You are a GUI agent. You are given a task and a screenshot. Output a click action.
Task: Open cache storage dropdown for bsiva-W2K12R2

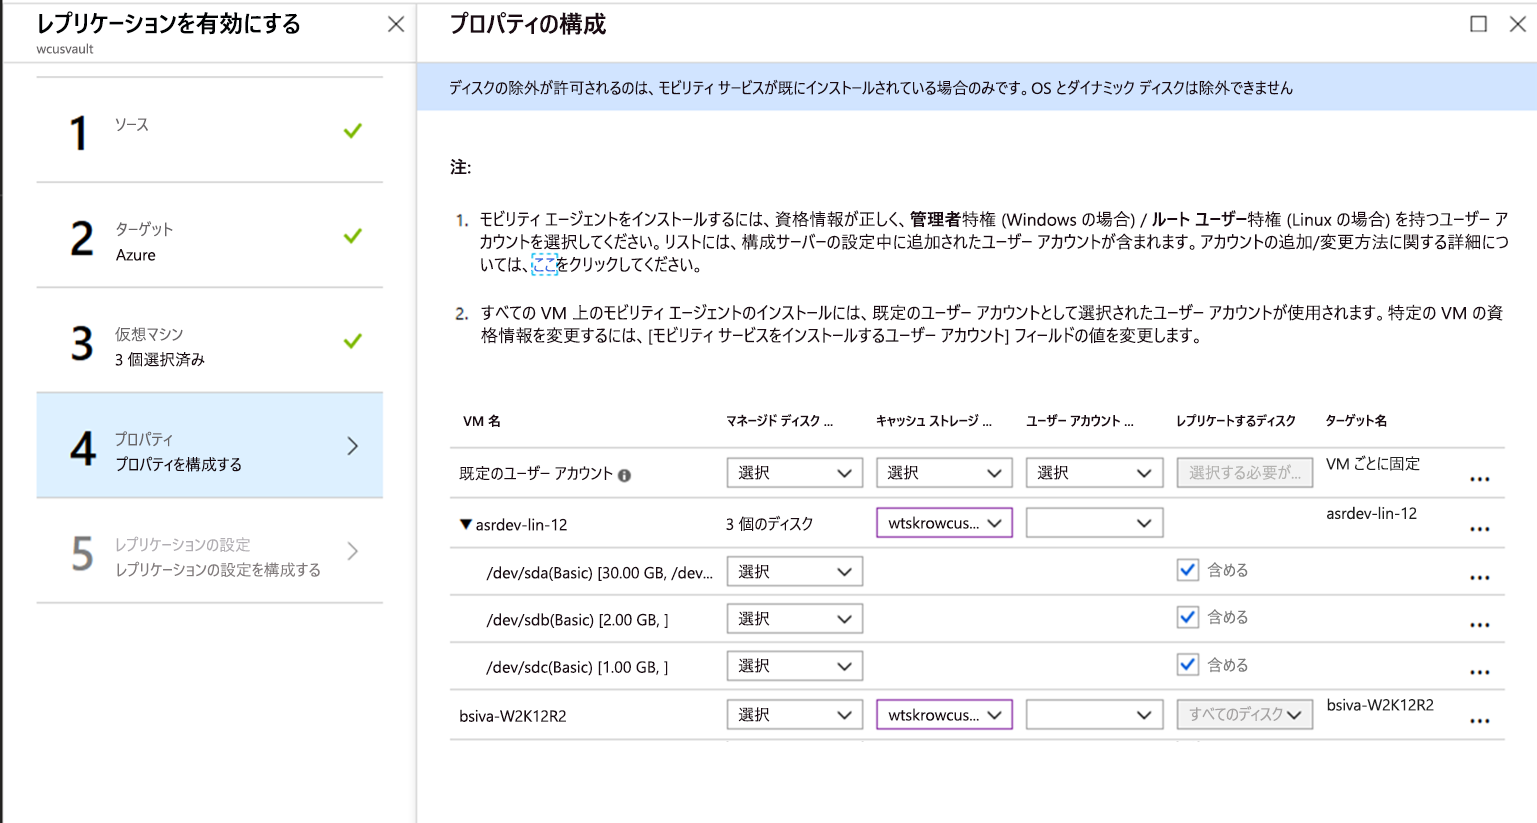point(944,715)
